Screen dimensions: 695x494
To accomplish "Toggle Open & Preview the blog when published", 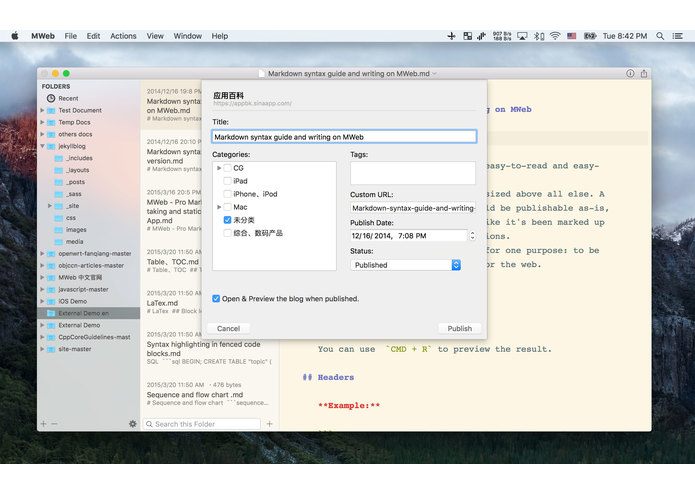I will [216, 299].
